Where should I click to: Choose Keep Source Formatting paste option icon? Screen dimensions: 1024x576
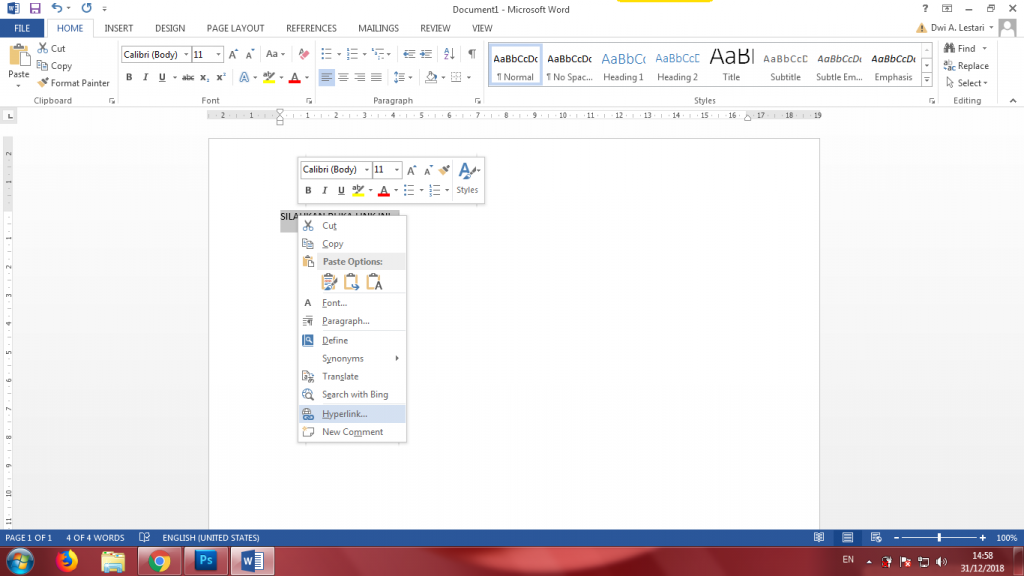point(329,282)
